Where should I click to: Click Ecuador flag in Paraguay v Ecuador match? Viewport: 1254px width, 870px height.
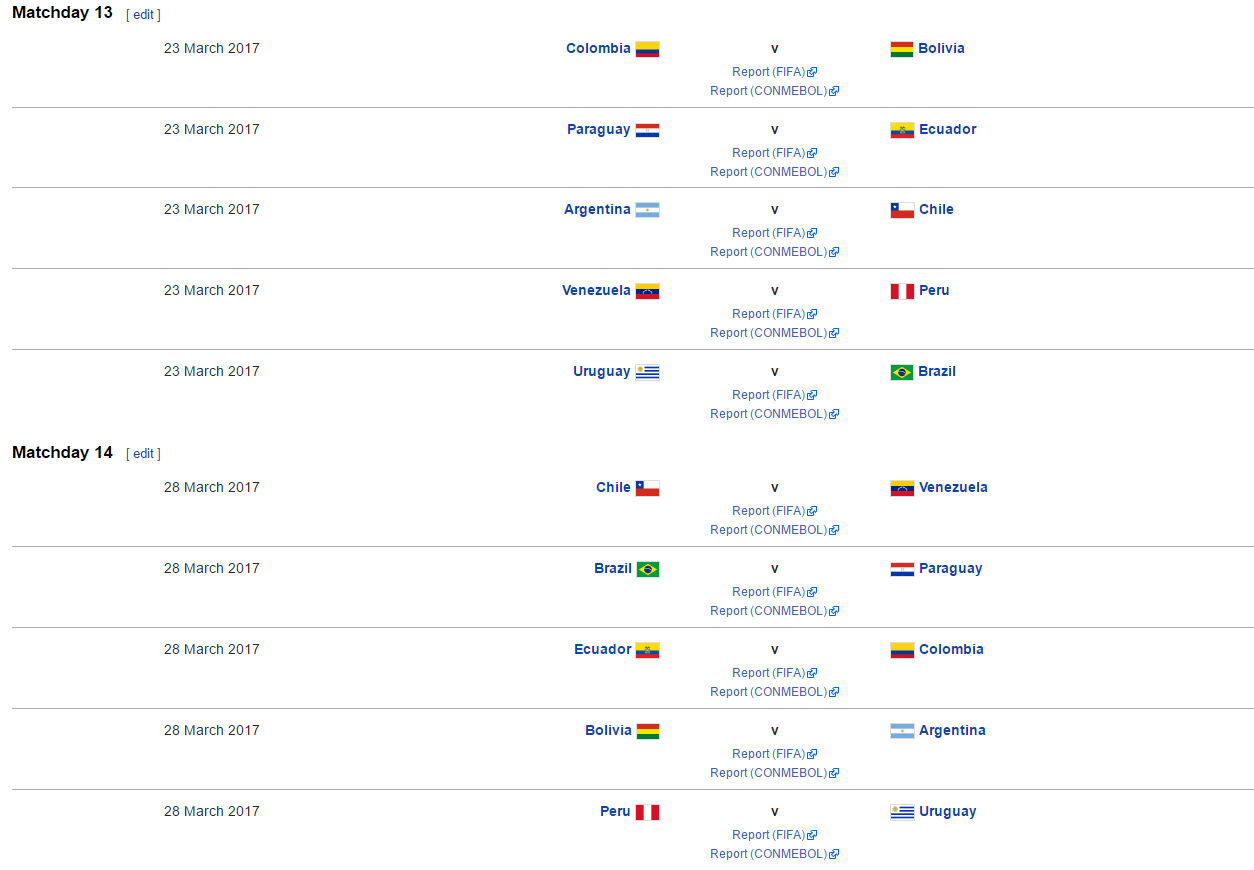tap(902, 130)
